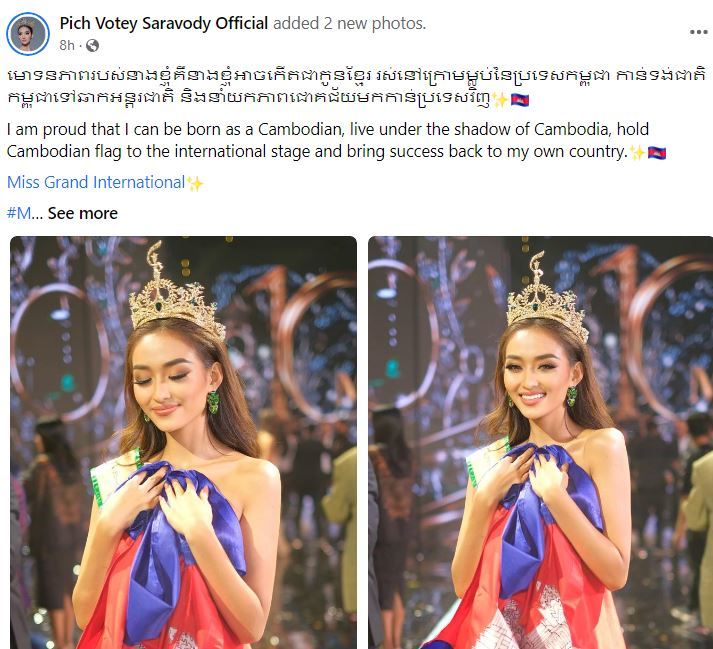Click the golden crown in the left photo
The height and width of the screenshot is (649, 713).
[x=177, y=293]
